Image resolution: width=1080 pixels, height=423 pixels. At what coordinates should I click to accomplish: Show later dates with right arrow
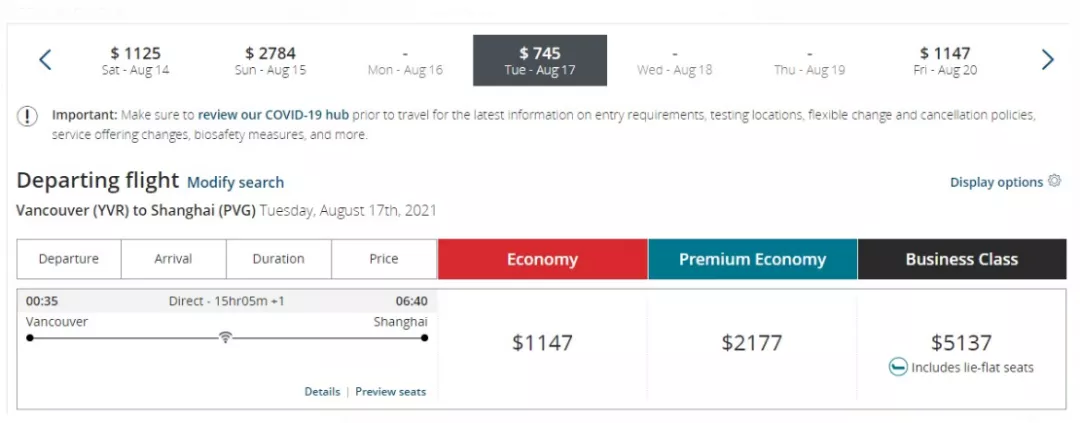(x=1047, y=60)
